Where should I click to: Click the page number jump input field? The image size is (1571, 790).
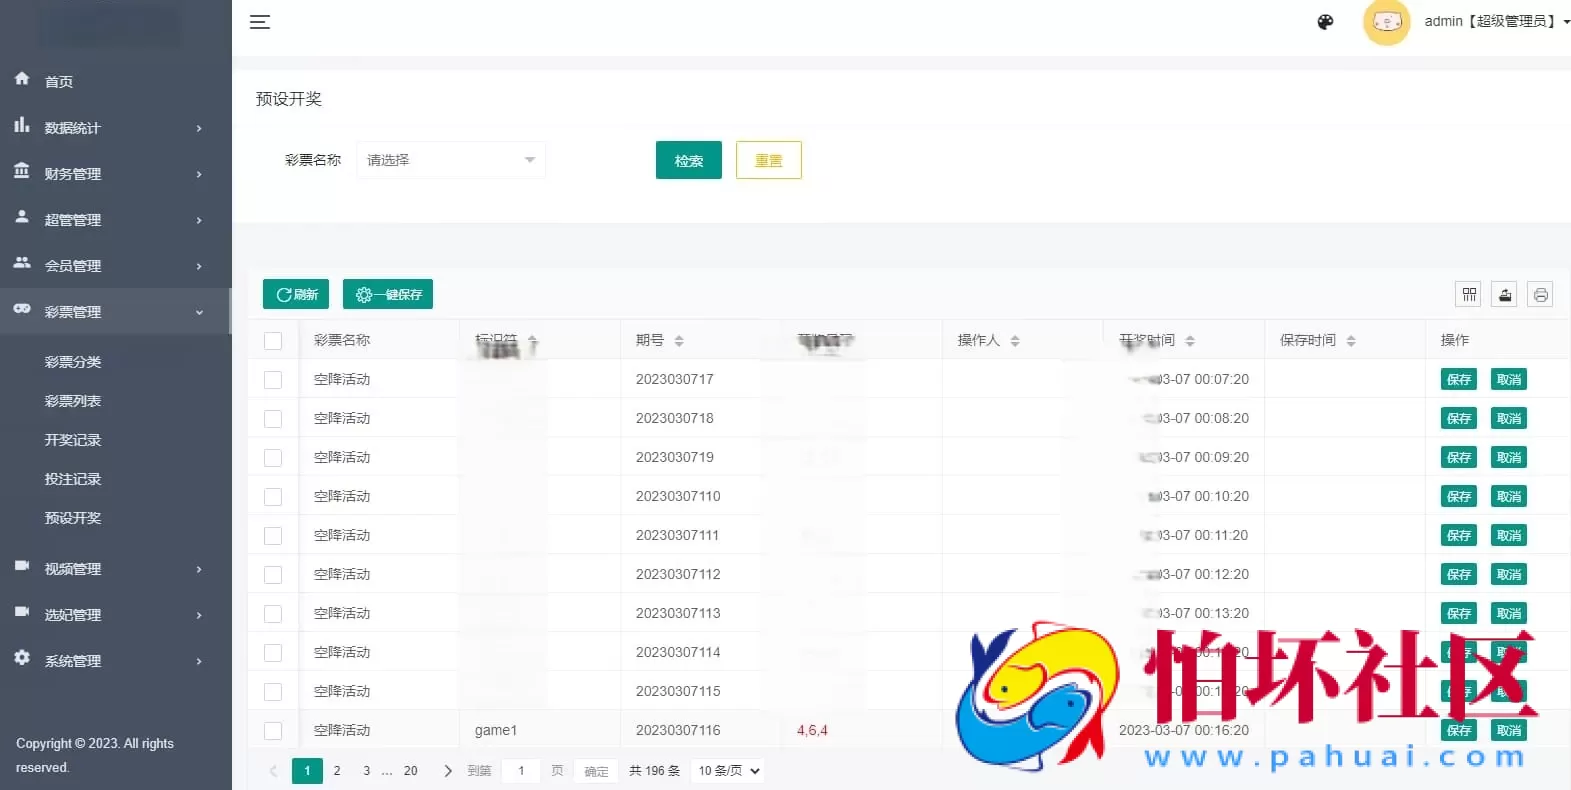tap(521, 771)
